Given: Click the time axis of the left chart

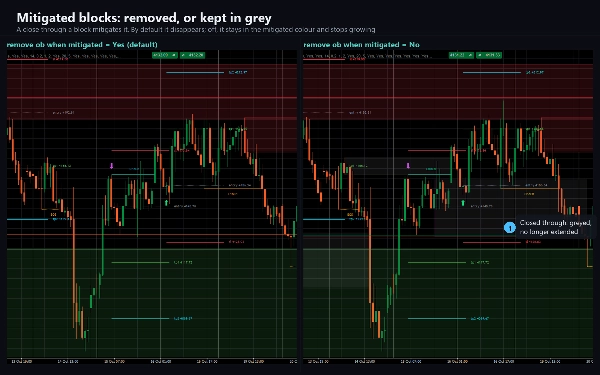Looking at the screenshot, I should [x=152, y=361].
